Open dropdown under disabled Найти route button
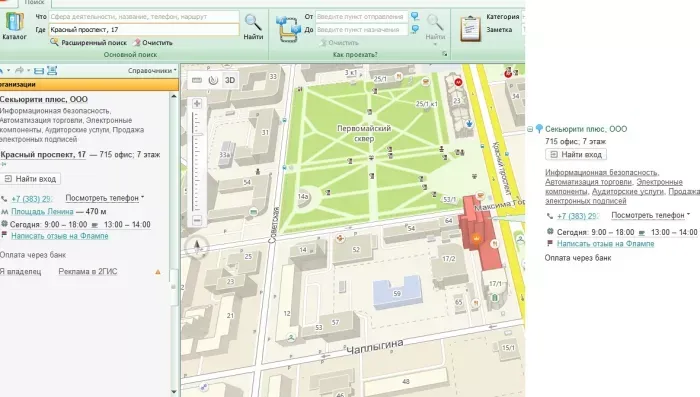This screenshot has width=700, height=397. pos(435,44)
